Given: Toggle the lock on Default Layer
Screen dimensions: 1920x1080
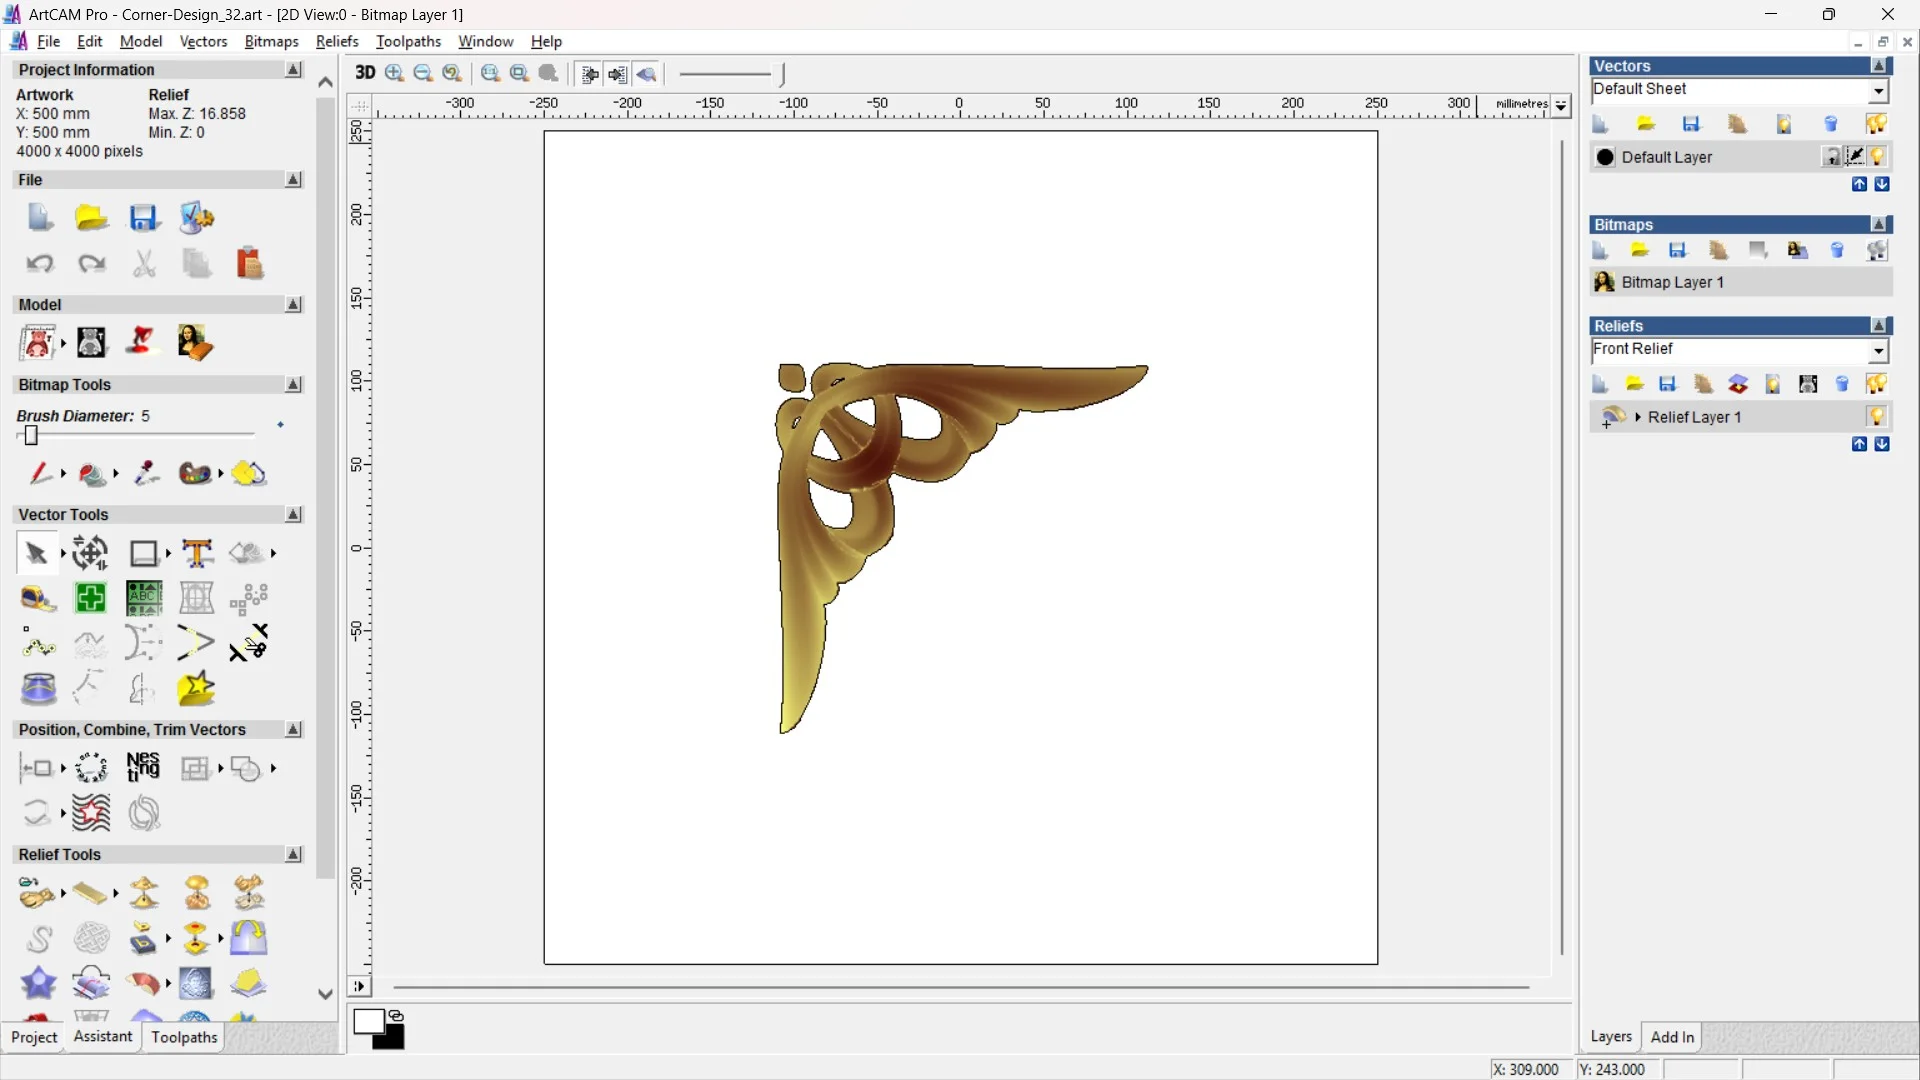Looking at the screenshot, I should 1832,156.
